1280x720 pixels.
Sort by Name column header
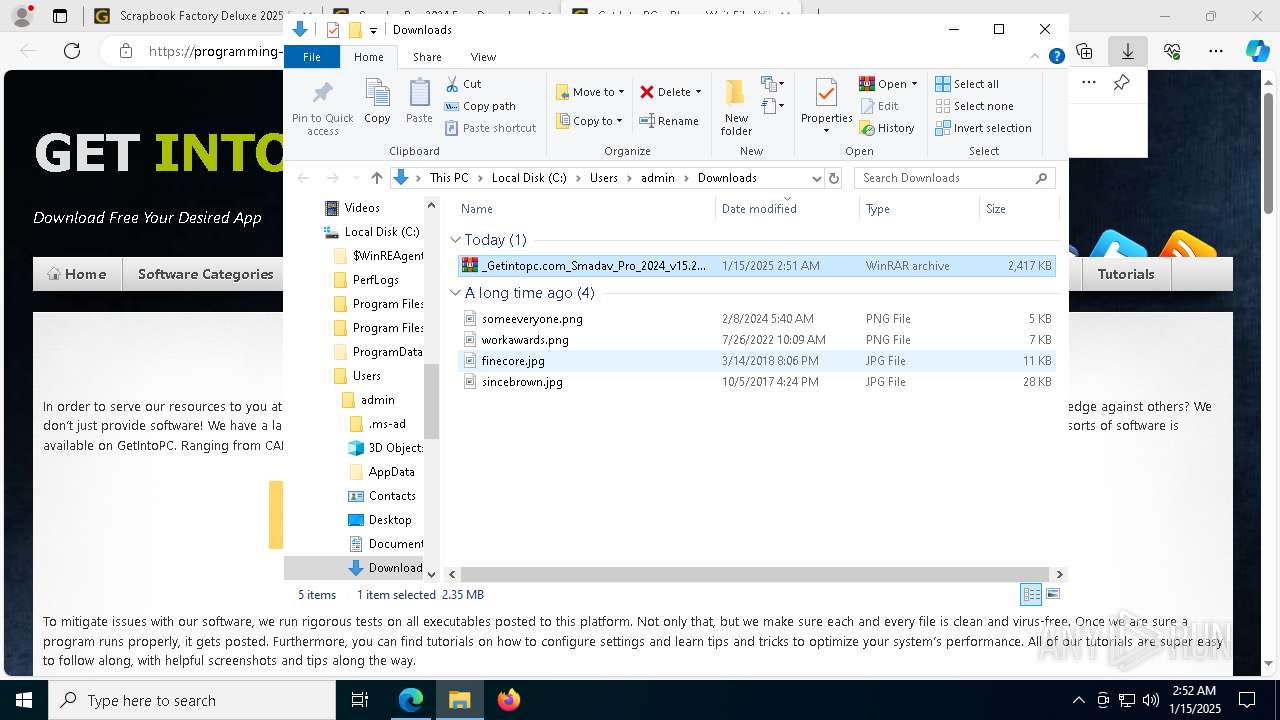[585, 209]
